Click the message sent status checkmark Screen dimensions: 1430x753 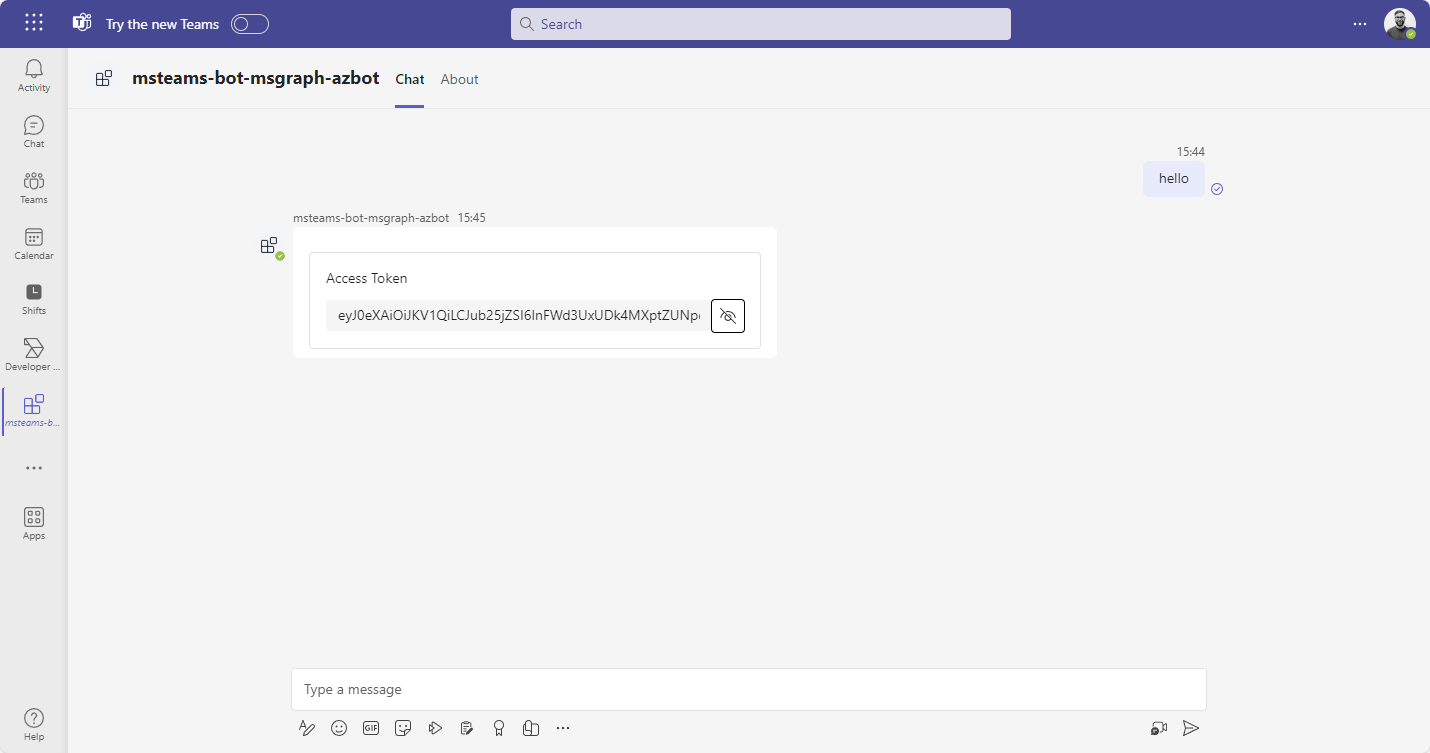coord(1217,189)
